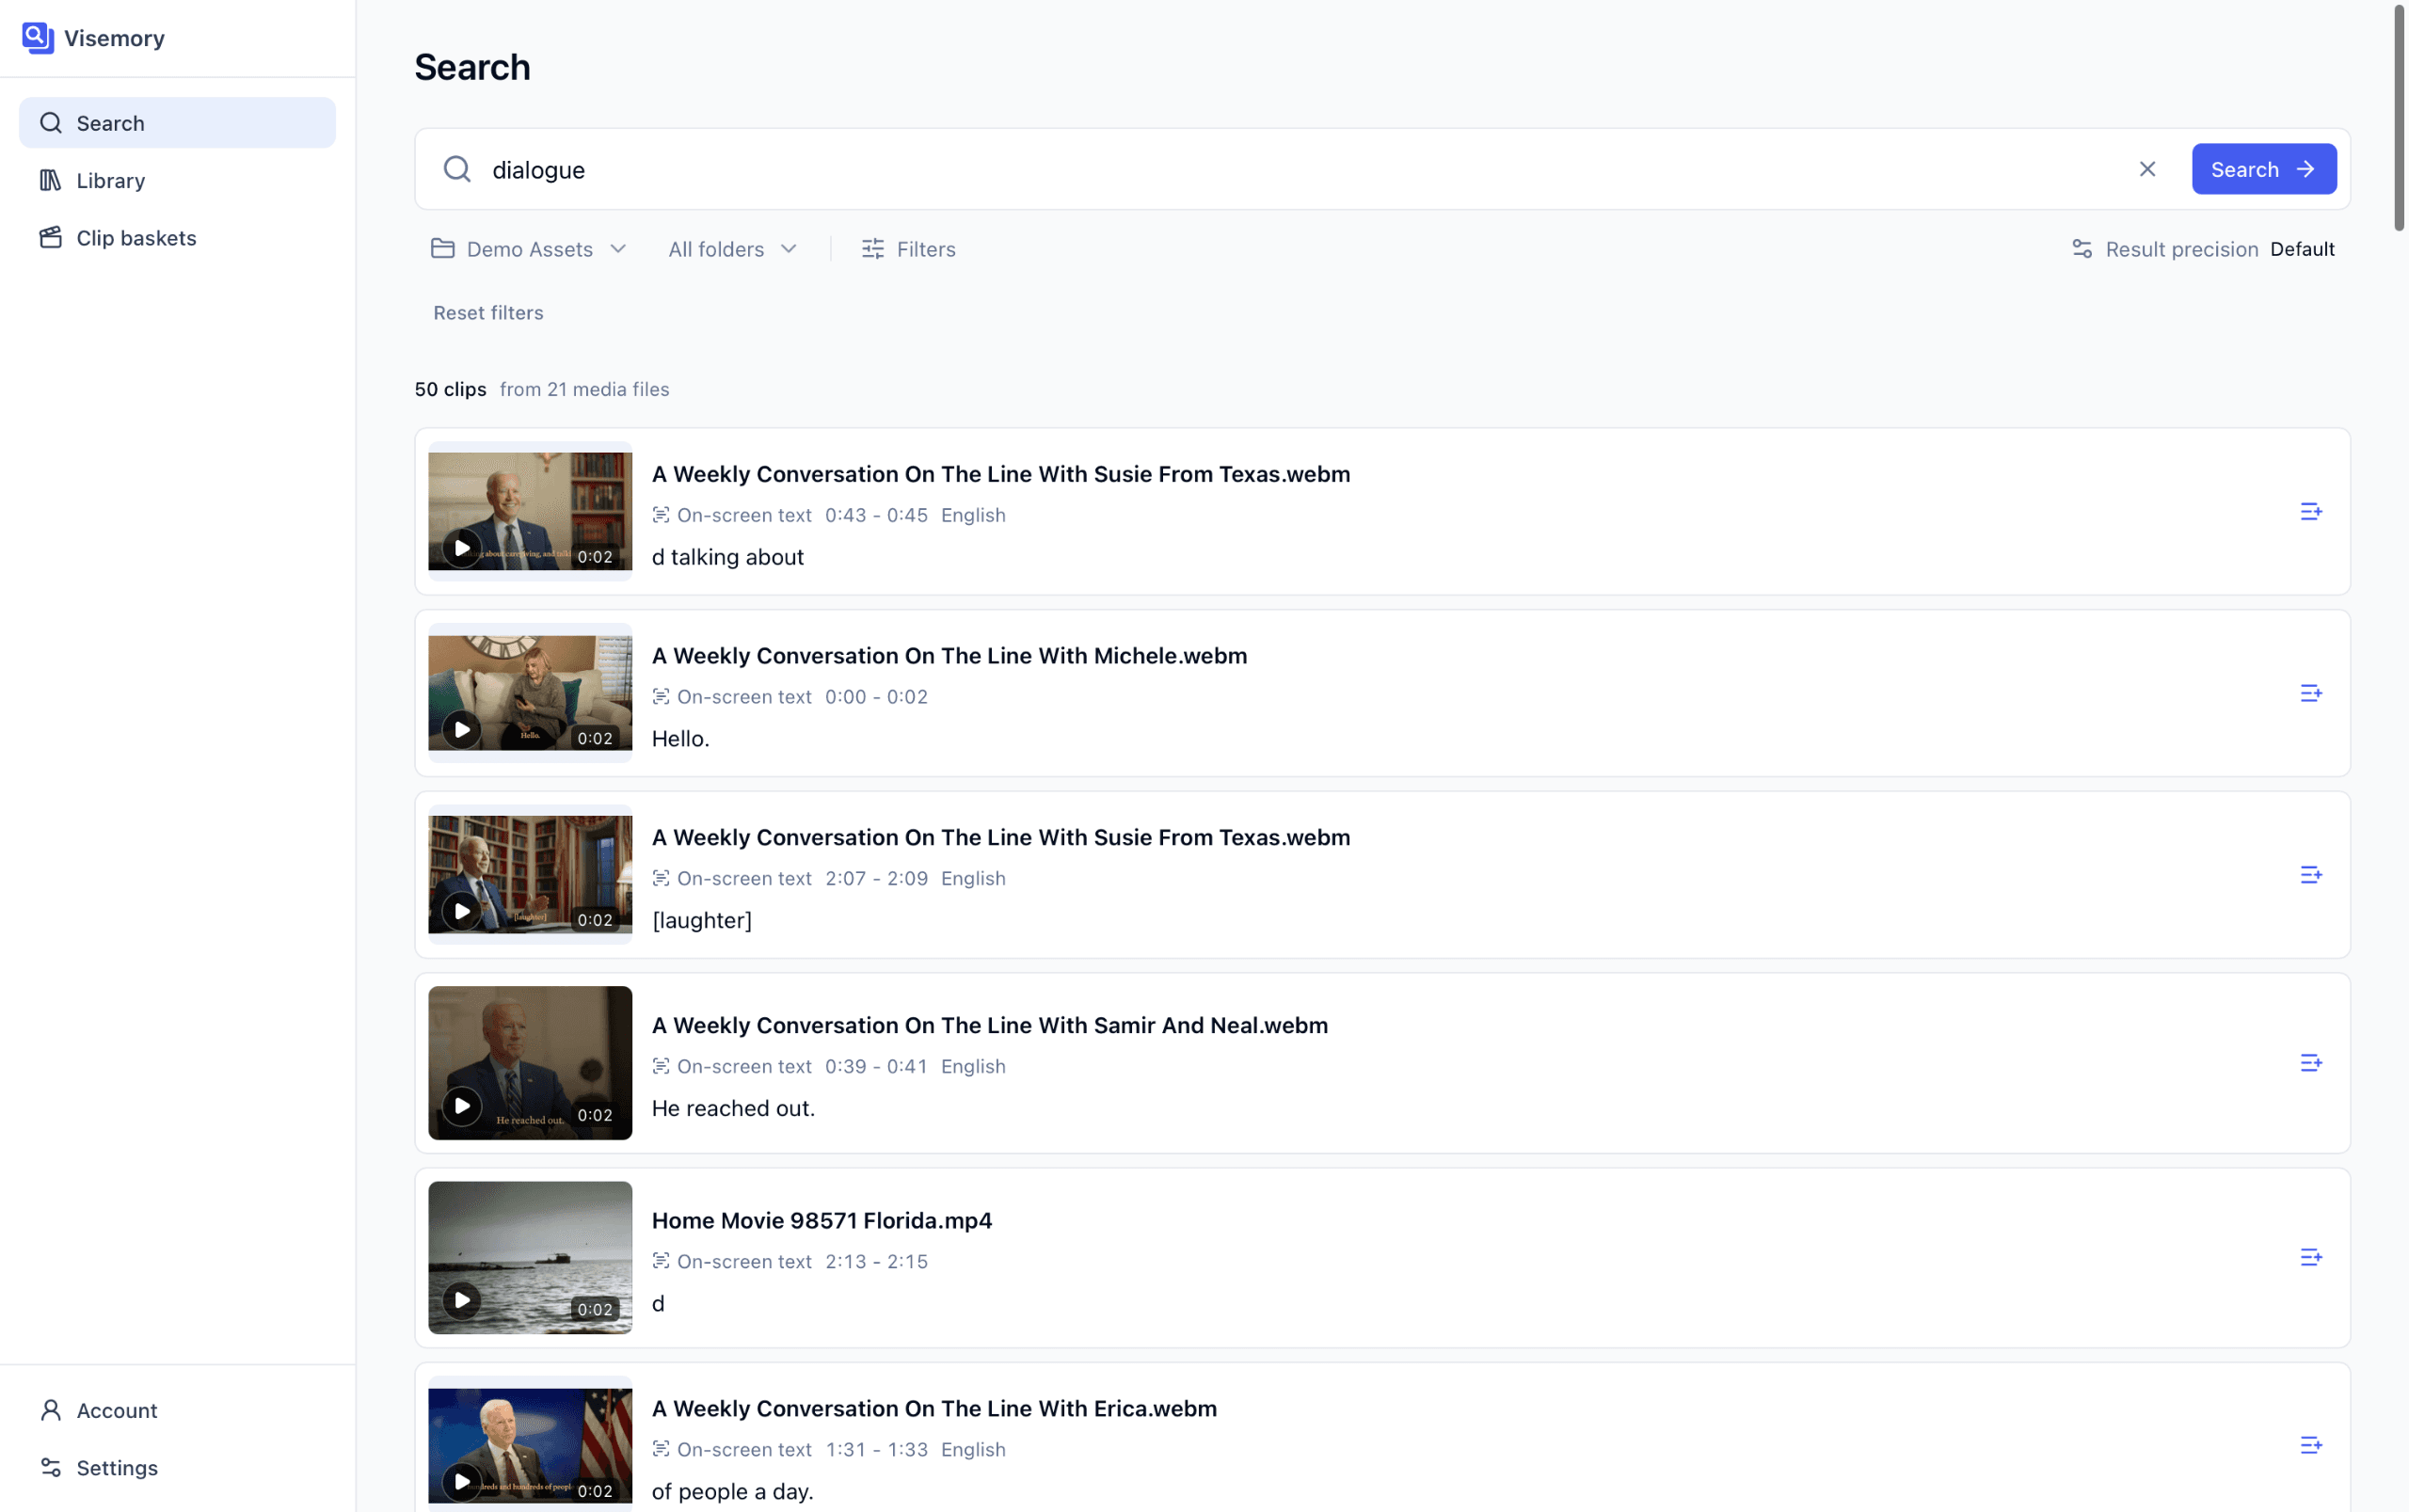
Task: Open Library in the sidebar
Action: pos(177,180)
